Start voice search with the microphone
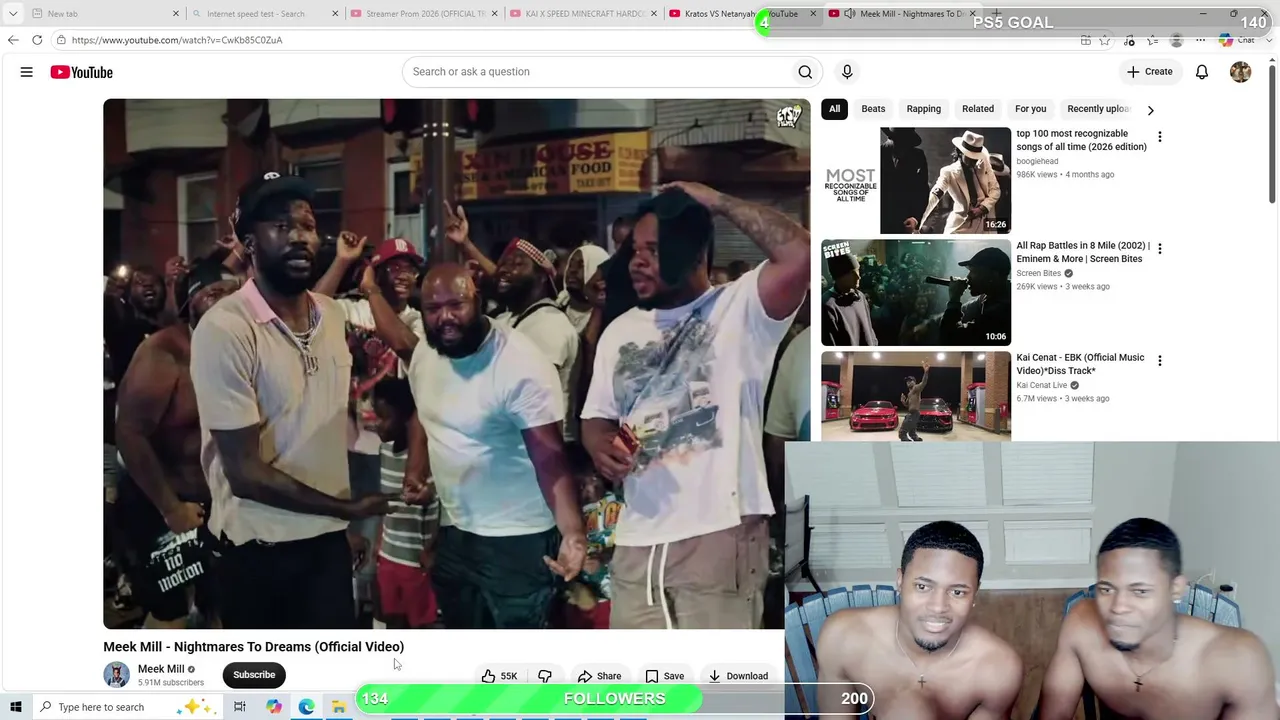Screen dimensions: 1280x720 [x=847, y=72]
